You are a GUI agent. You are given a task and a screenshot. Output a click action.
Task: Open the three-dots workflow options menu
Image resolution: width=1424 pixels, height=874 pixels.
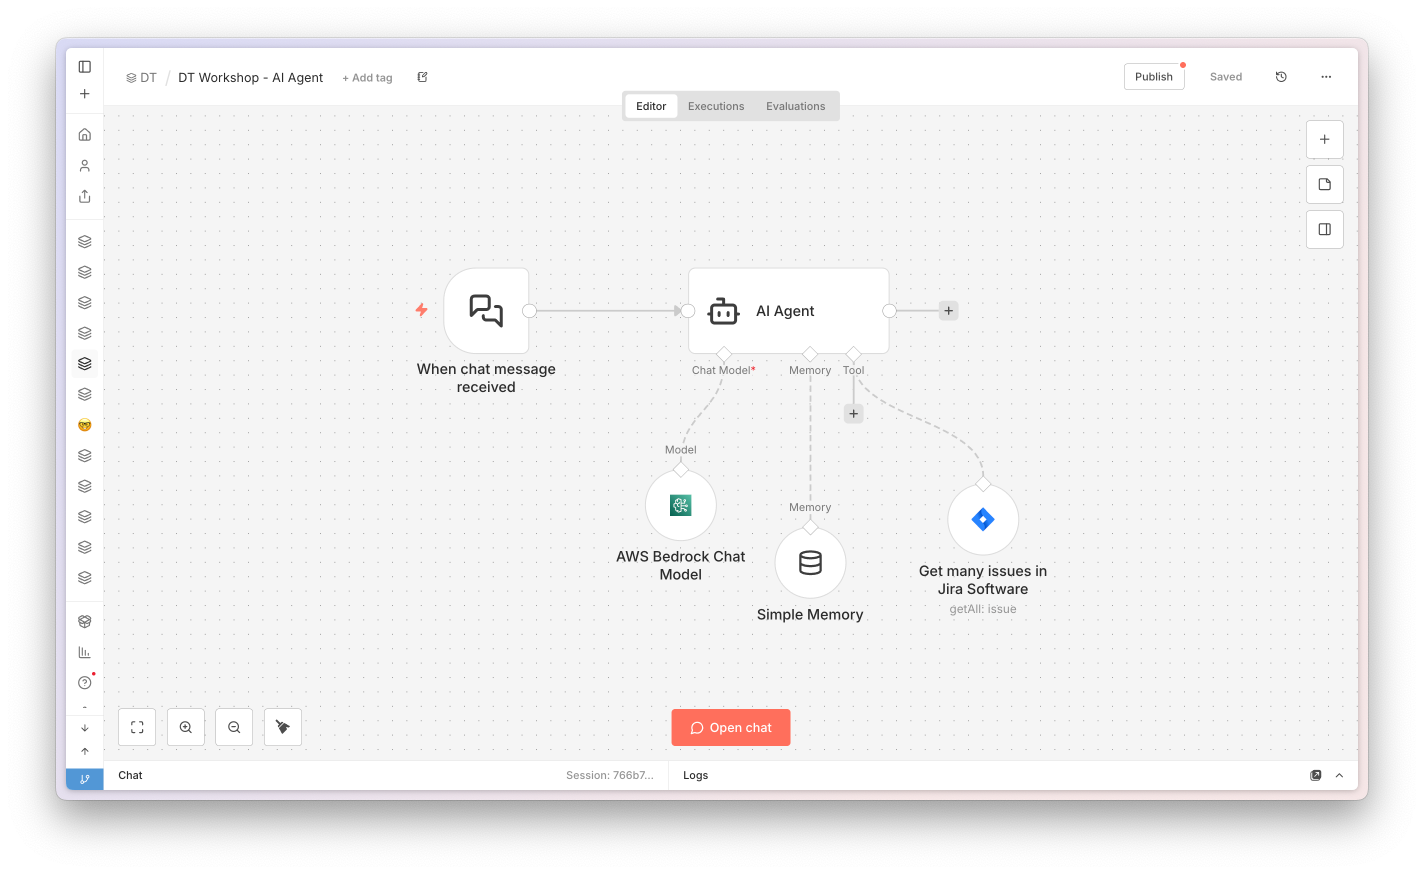click(1326, 77)
